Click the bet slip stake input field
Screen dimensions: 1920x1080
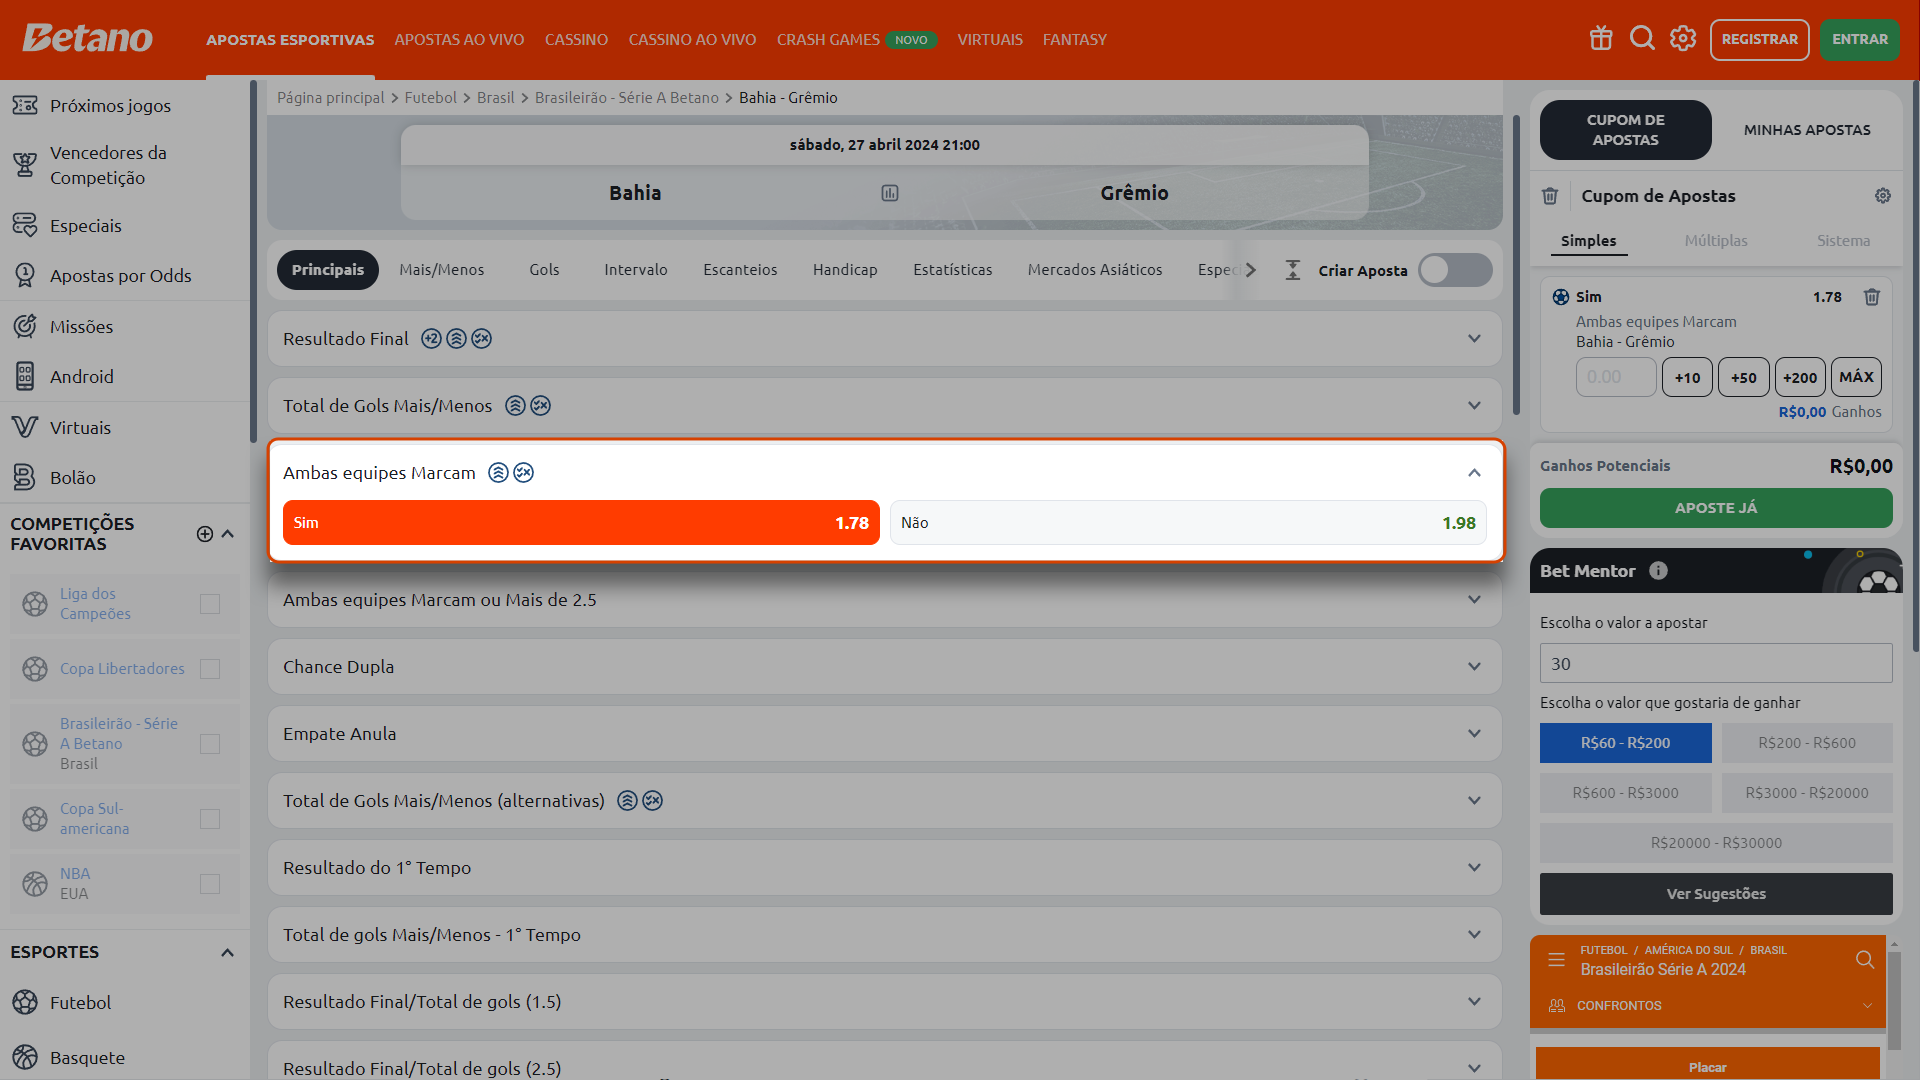1616,378
